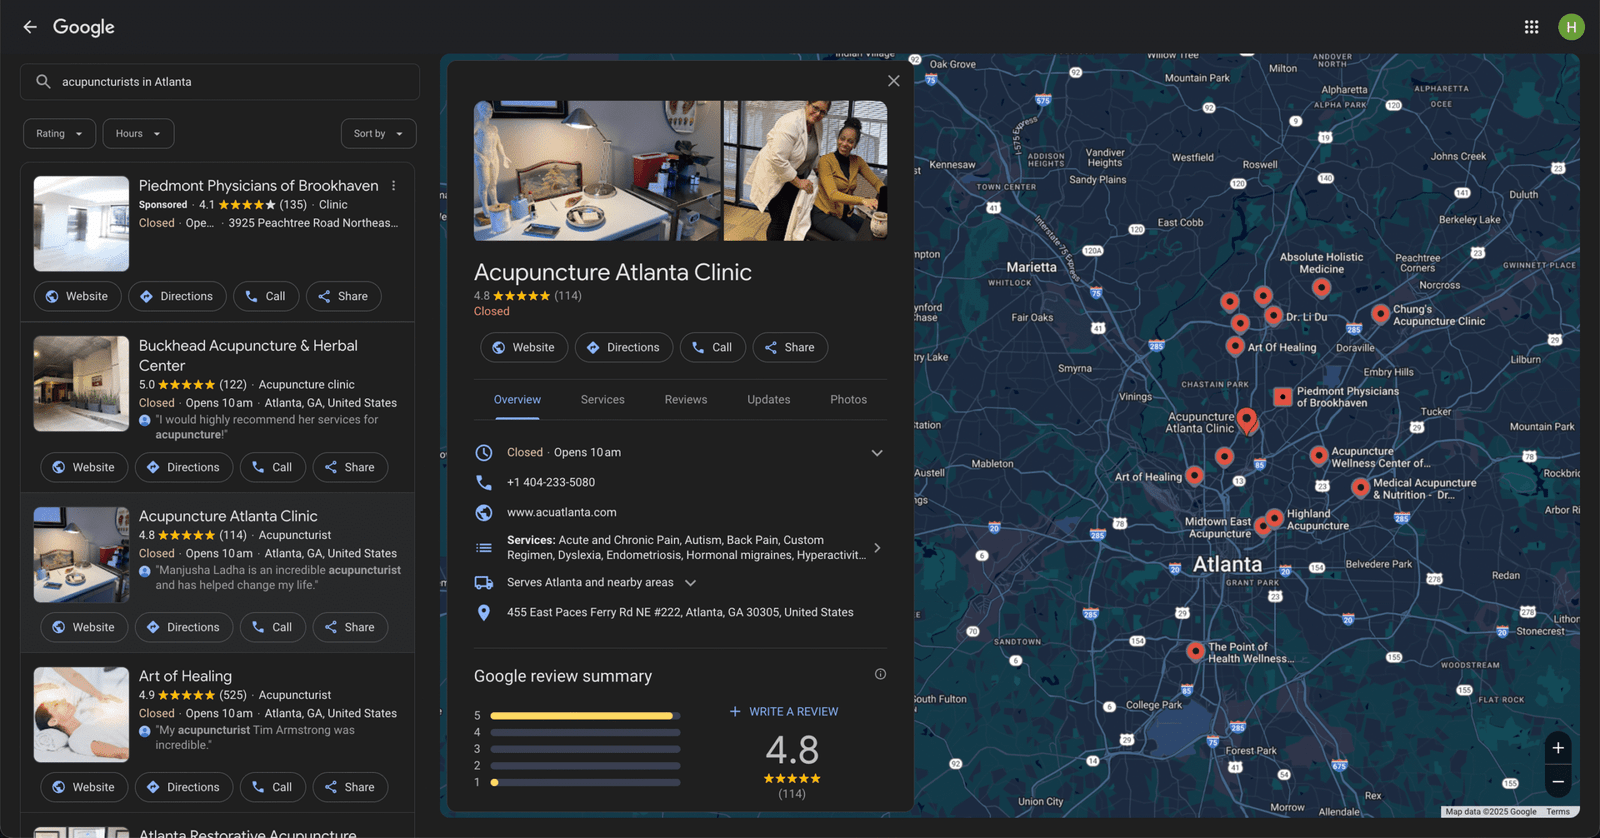Go back with the arrow next to Google
Viewport: 1600px width, 838px height.
[30, 27]
